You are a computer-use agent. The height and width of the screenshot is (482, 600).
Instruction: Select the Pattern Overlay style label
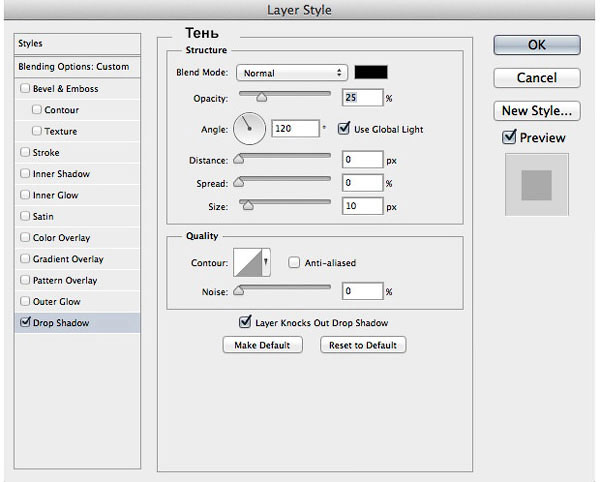tap(65, 280)
